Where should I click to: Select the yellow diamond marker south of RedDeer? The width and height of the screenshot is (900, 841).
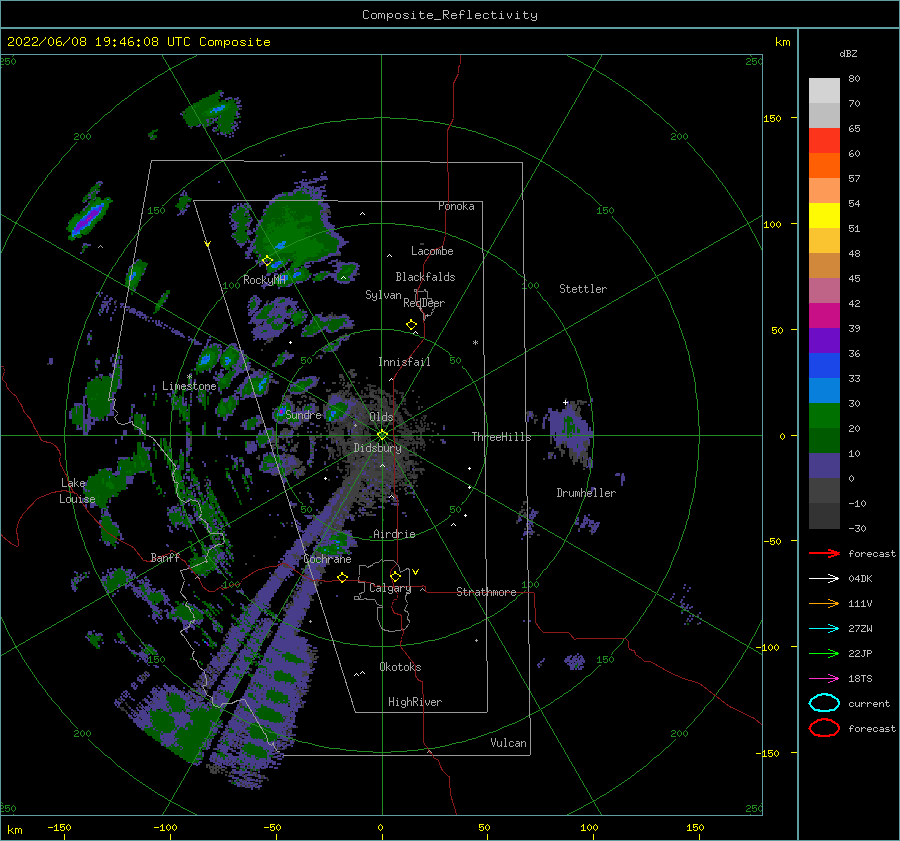tap(411, 325)
